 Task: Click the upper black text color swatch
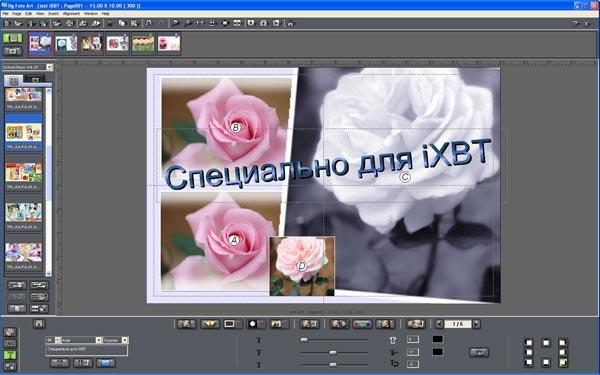click(x=437, y=339)
